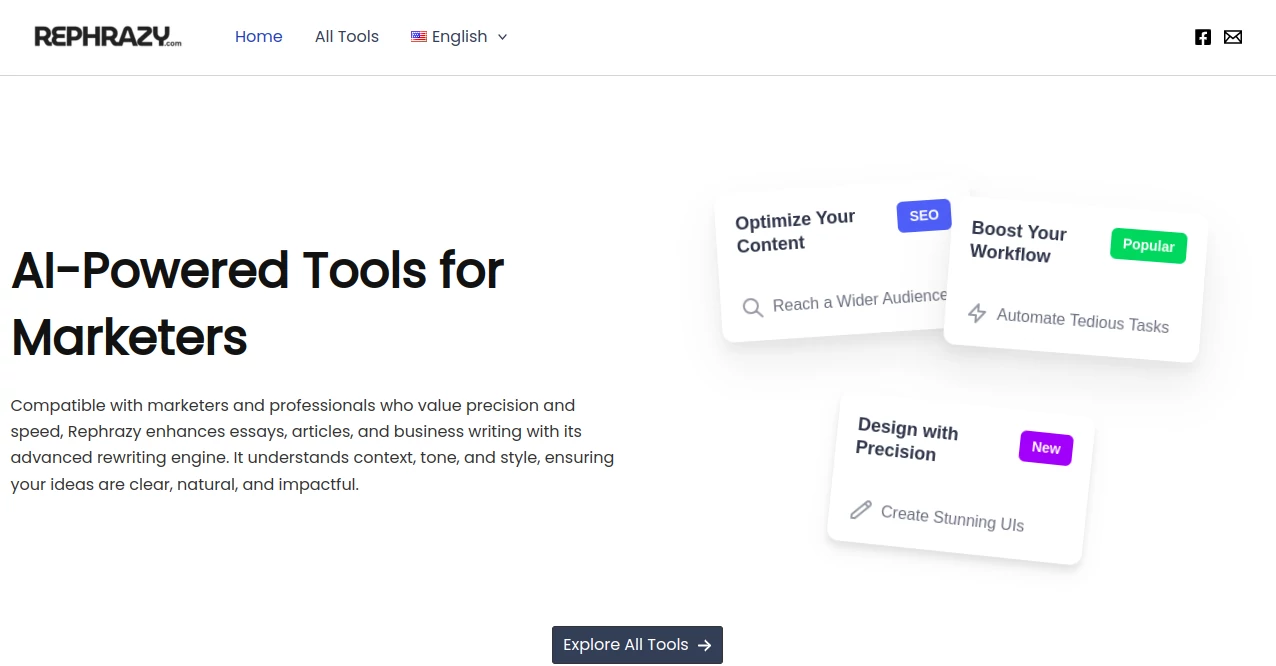1276x666 pixels.
Task: Select the SEO badge on Optimize Your Content
Action: 923,215
